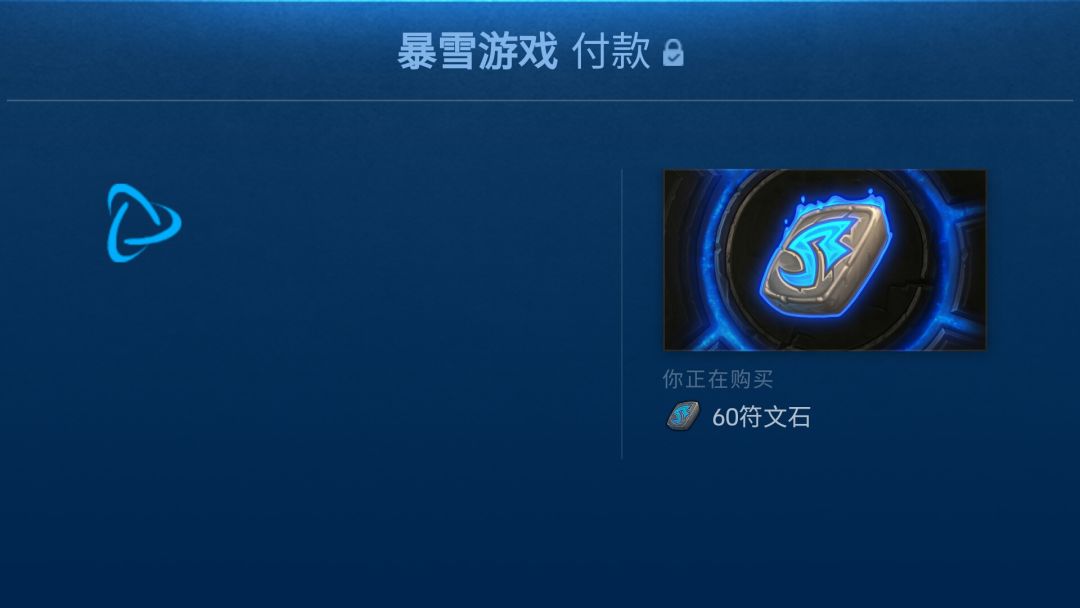The width and height of the screenshot is (1080, 608).
Task: Click the 付款 heading text
Action: (x=611, y=52)
